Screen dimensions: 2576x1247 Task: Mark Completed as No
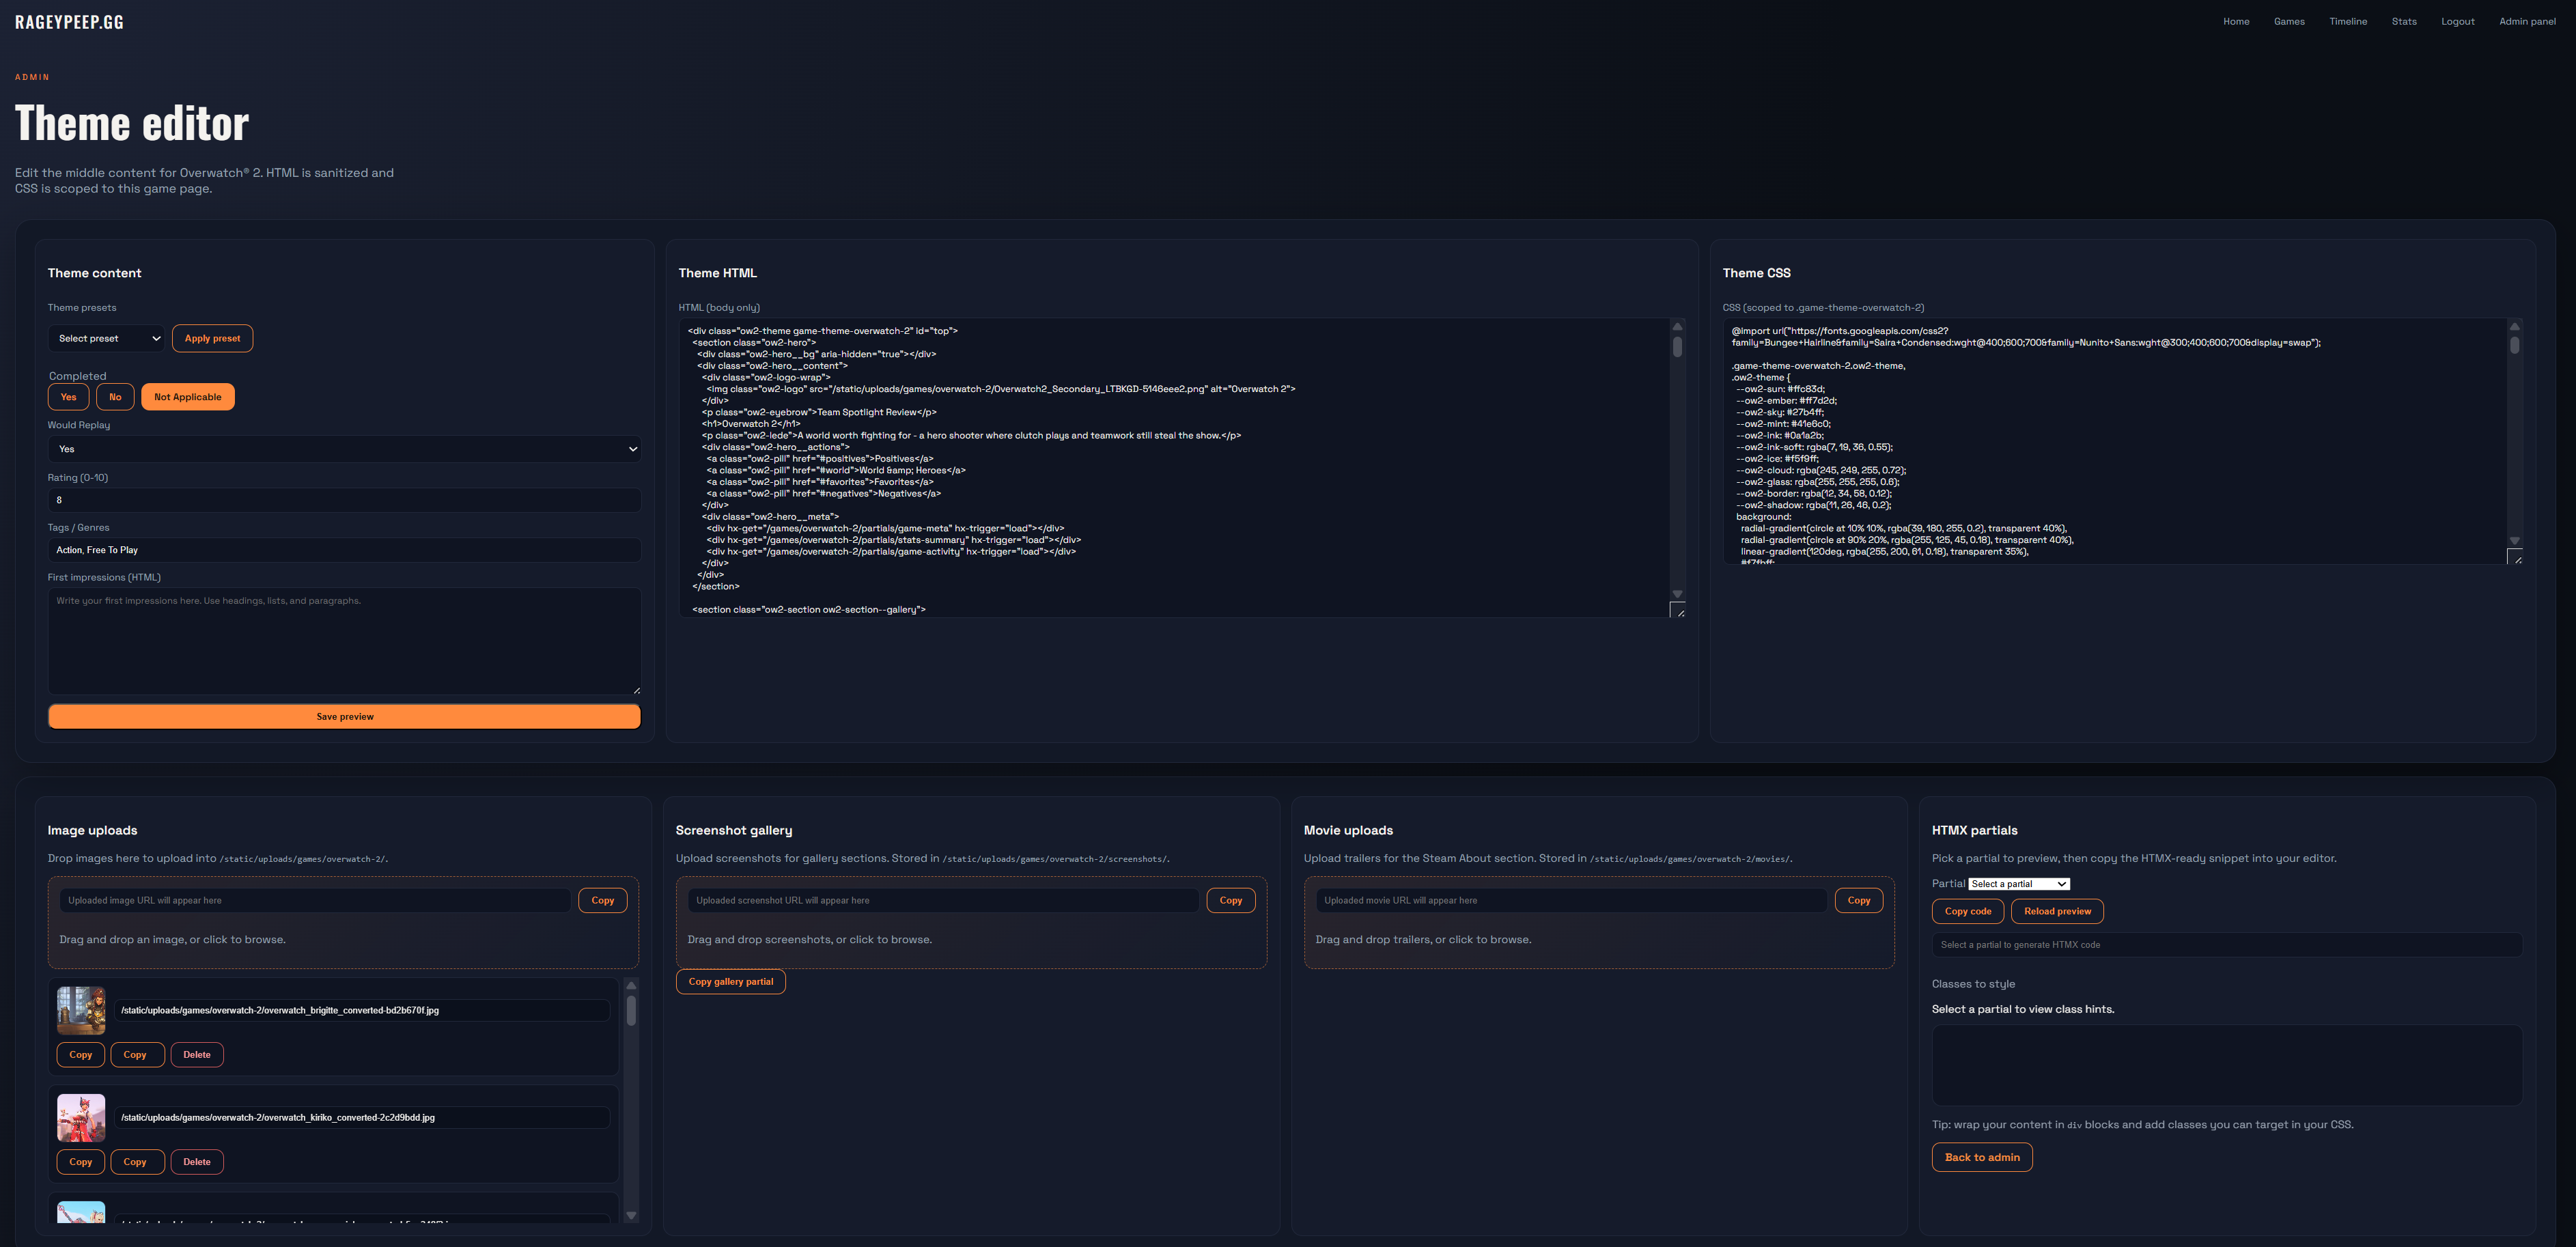pos(115,396)
